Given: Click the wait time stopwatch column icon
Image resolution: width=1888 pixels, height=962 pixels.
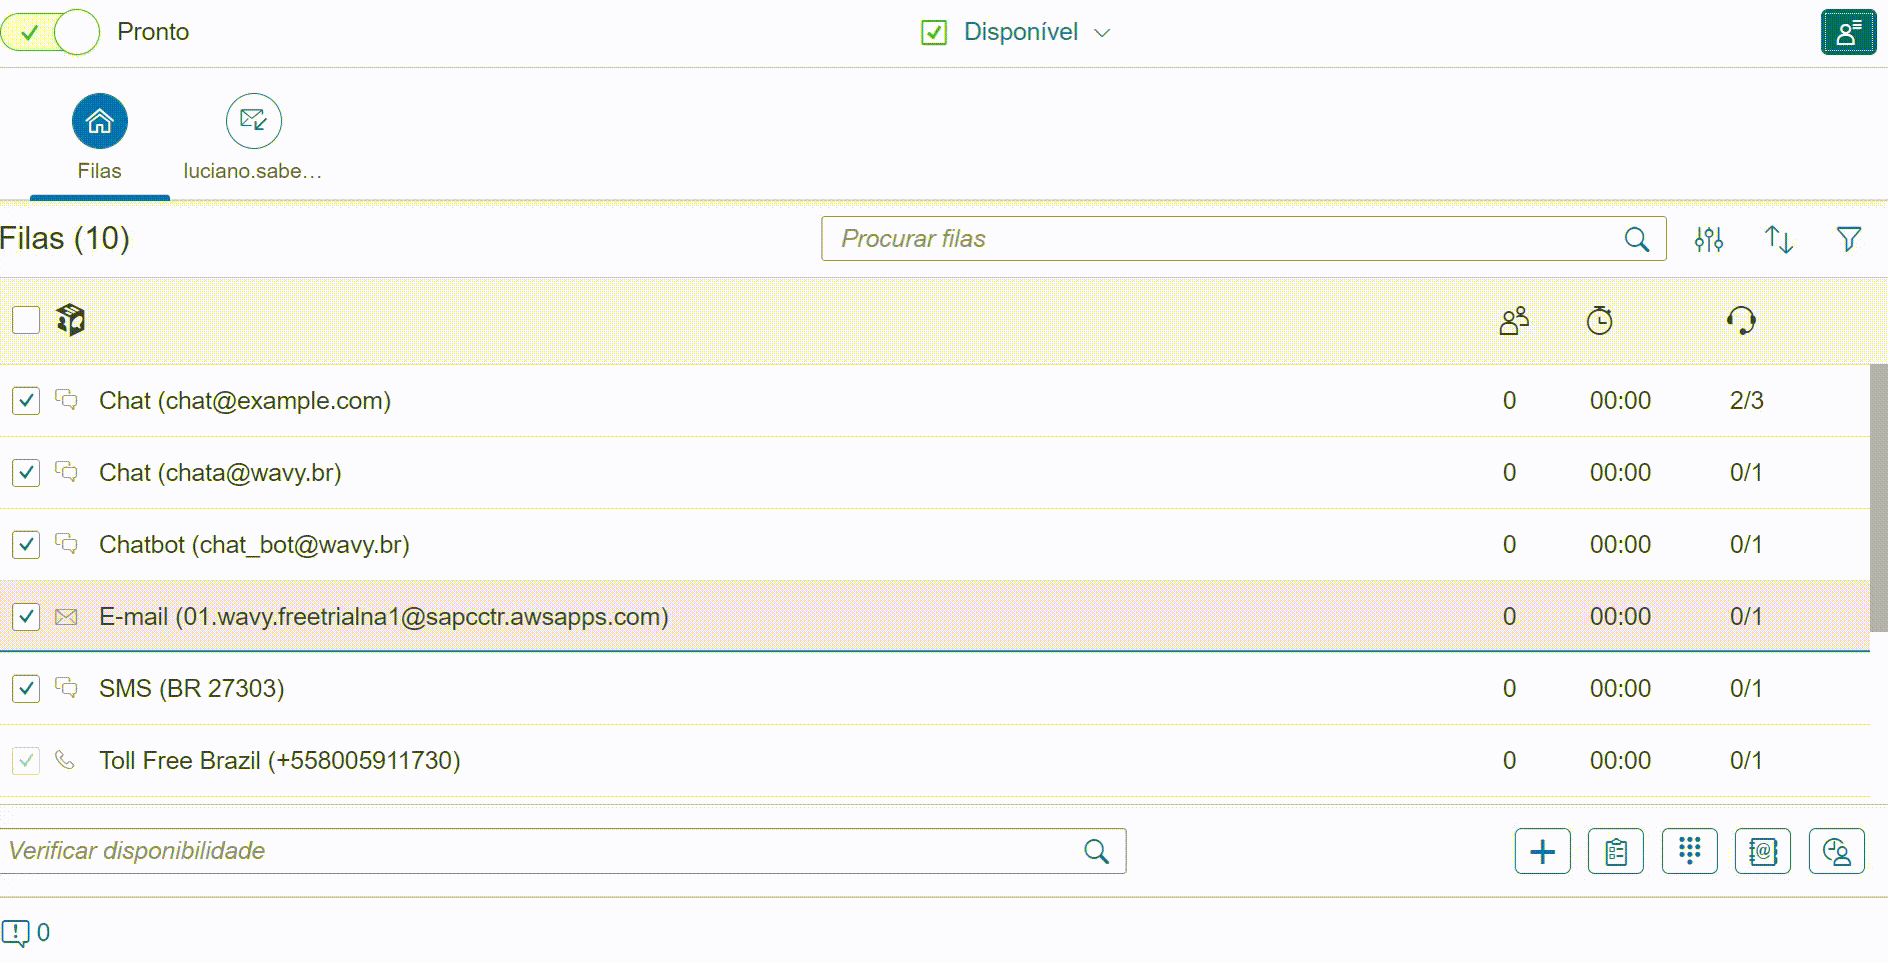Looking at the screenshot, I should [x=1599, y=321].
